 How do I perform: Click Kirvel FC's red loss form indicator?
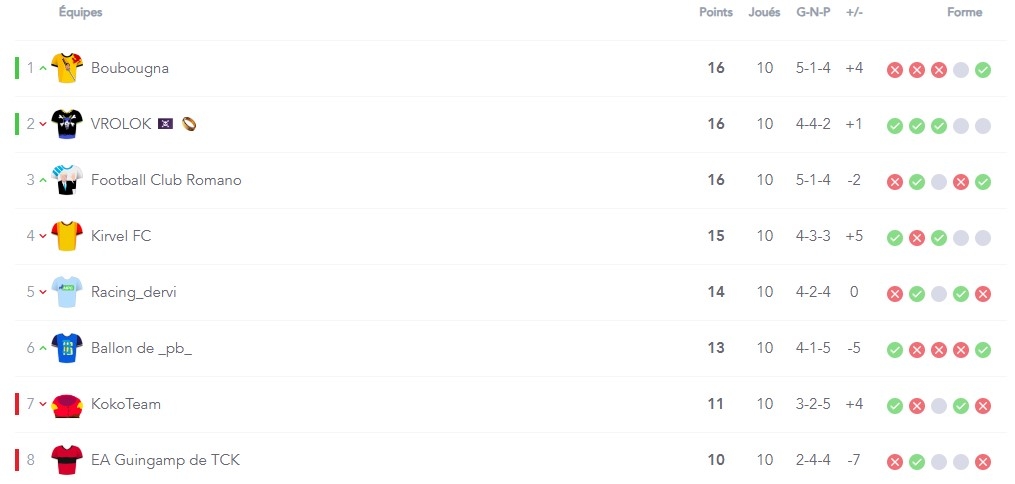917,238
